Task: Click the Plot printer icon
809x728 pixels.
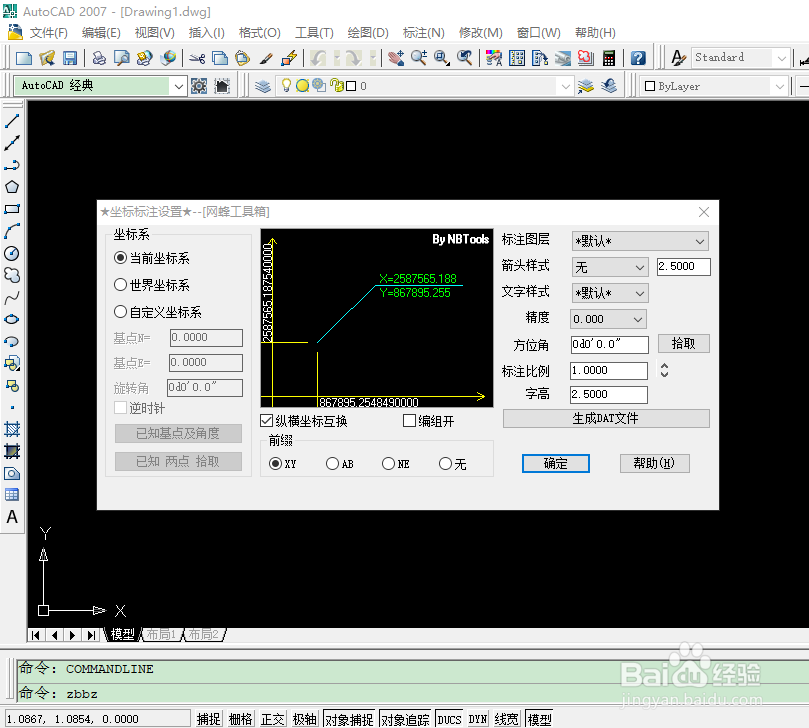Action: click(x=99, y=58)
